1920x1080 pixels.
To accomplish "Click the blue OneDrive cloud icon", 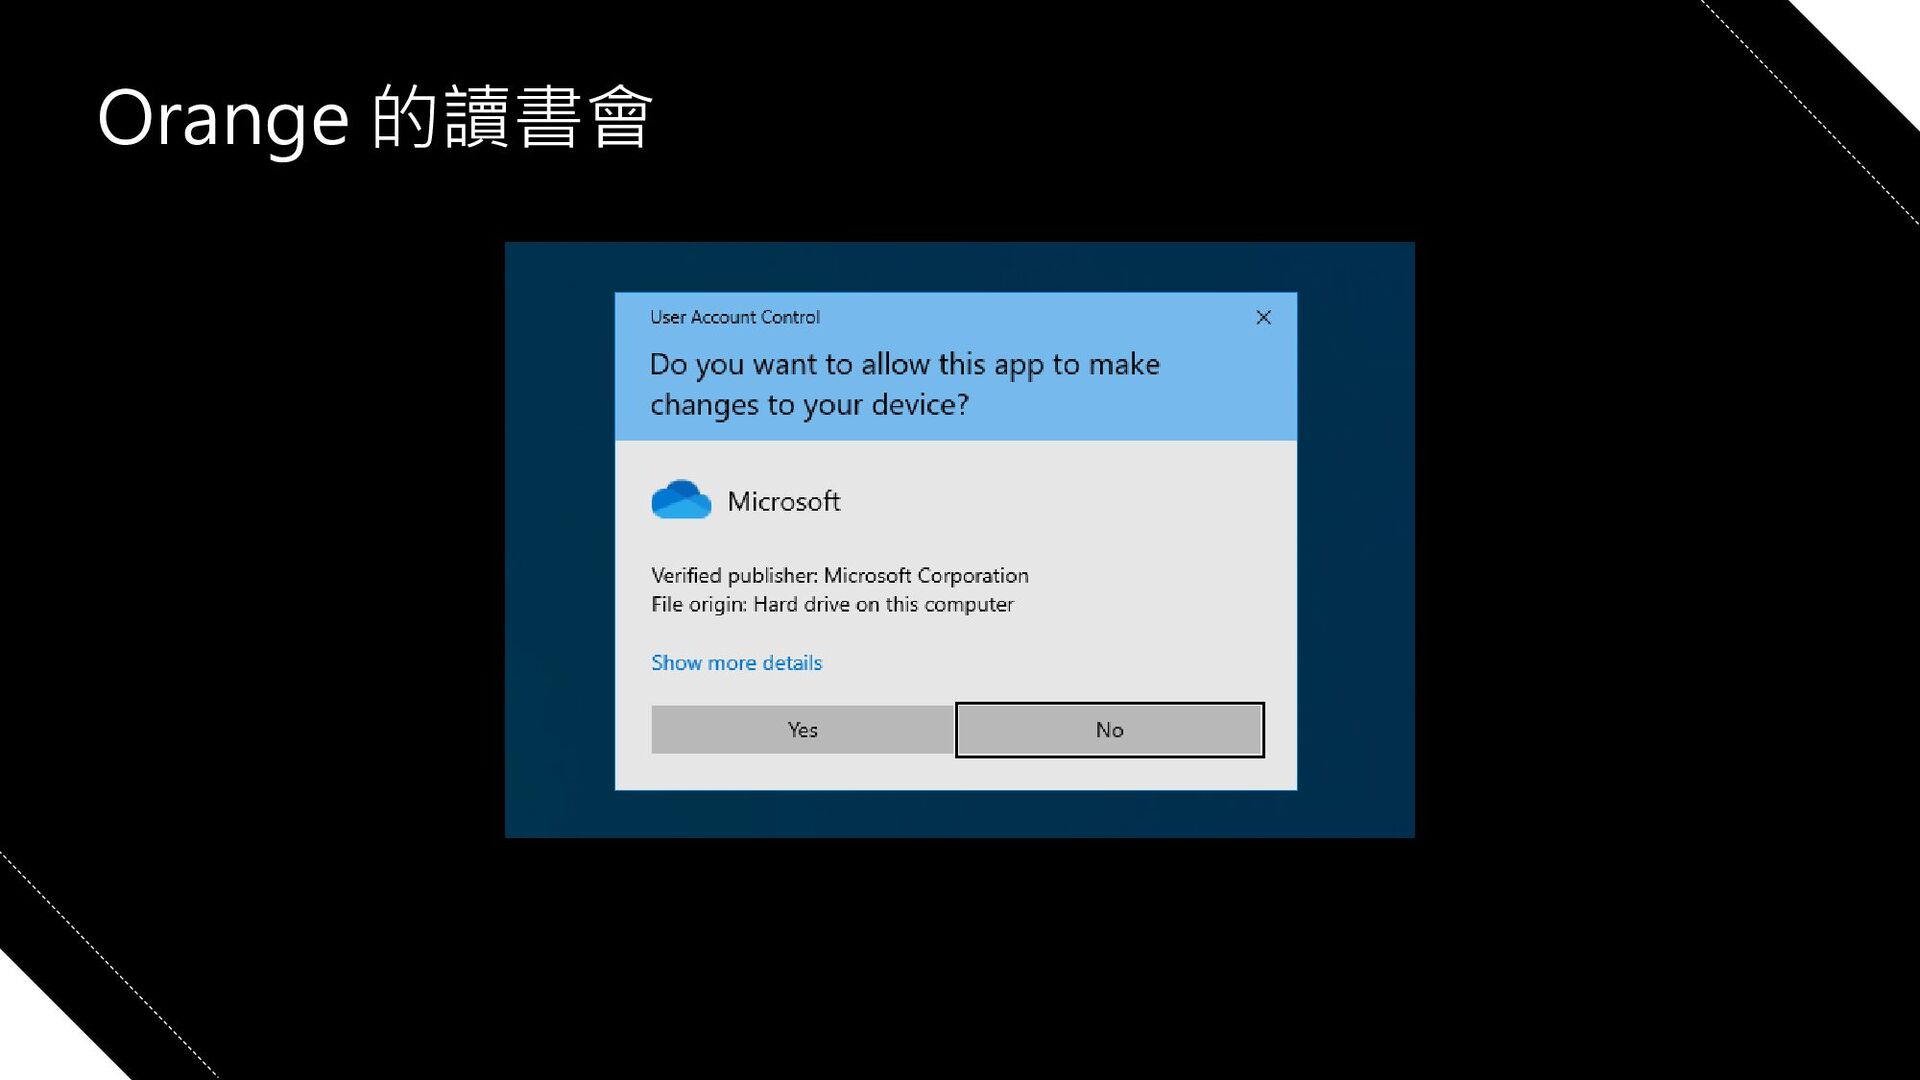I will point(681,499).
